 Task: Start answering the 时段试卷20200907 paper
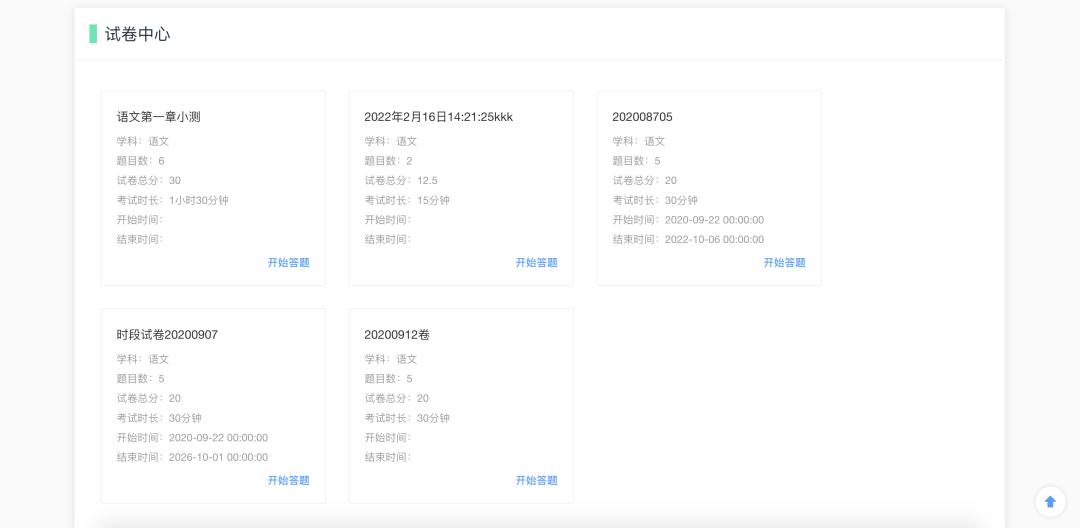pos(289,480)
